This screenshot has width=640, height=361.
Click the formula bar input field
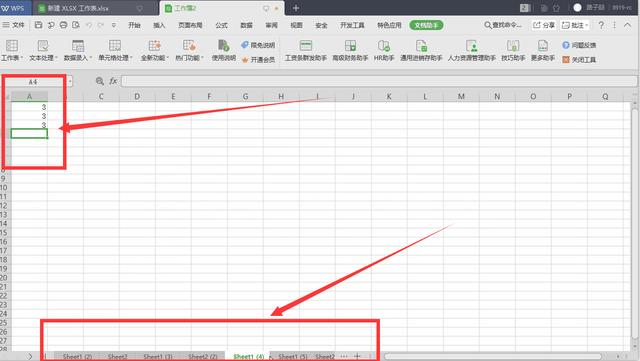pyautogui.click(x=379, y=81)
